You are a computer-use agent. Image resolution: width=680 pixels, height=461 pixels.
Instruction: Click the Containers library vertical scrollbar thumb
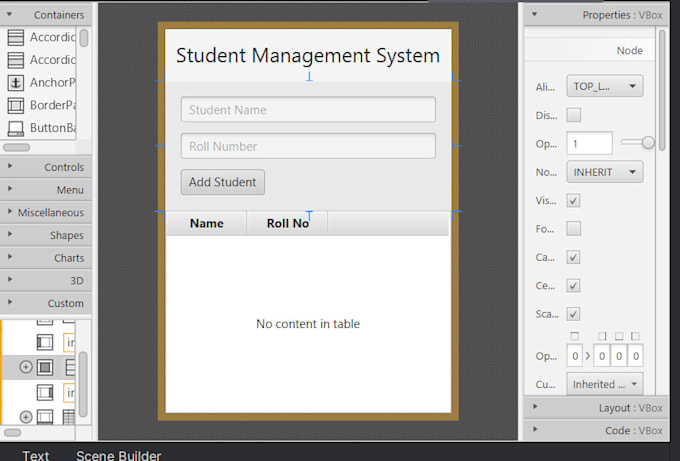84,38
